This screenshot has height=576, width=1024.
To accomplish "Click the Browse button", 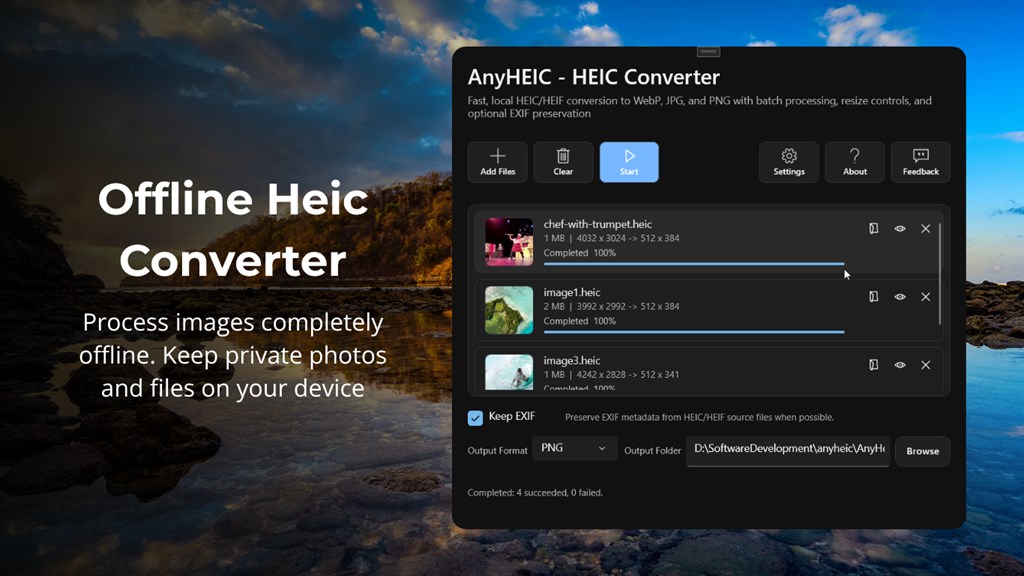I will 922,451.
